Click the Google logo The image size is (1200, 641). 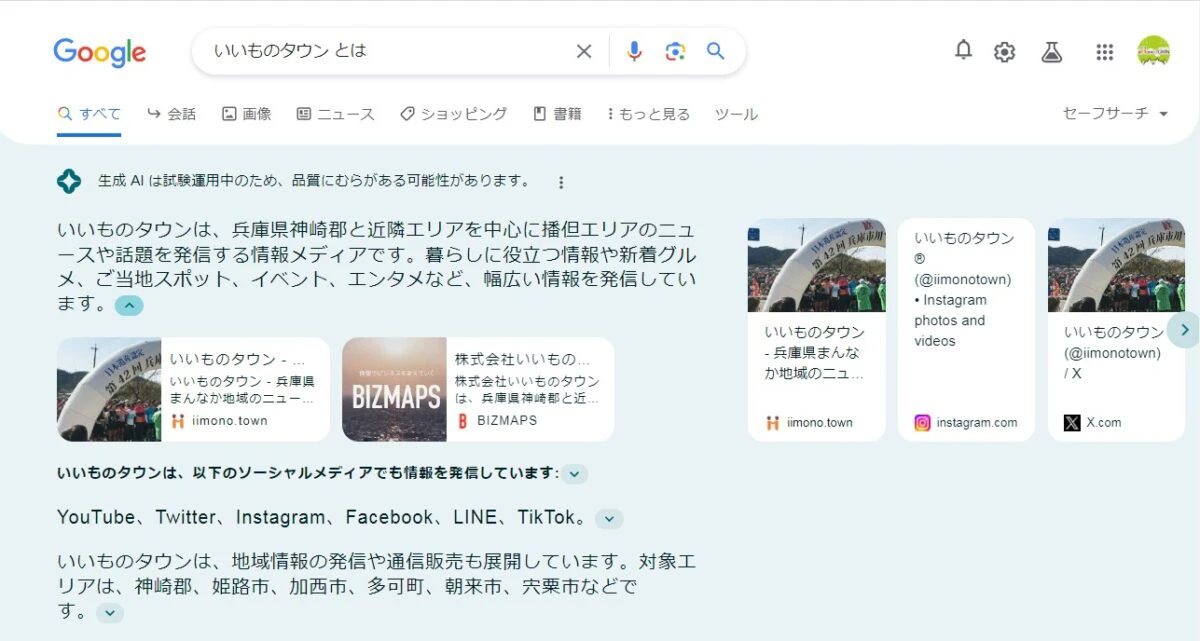(x=100, y=52)
